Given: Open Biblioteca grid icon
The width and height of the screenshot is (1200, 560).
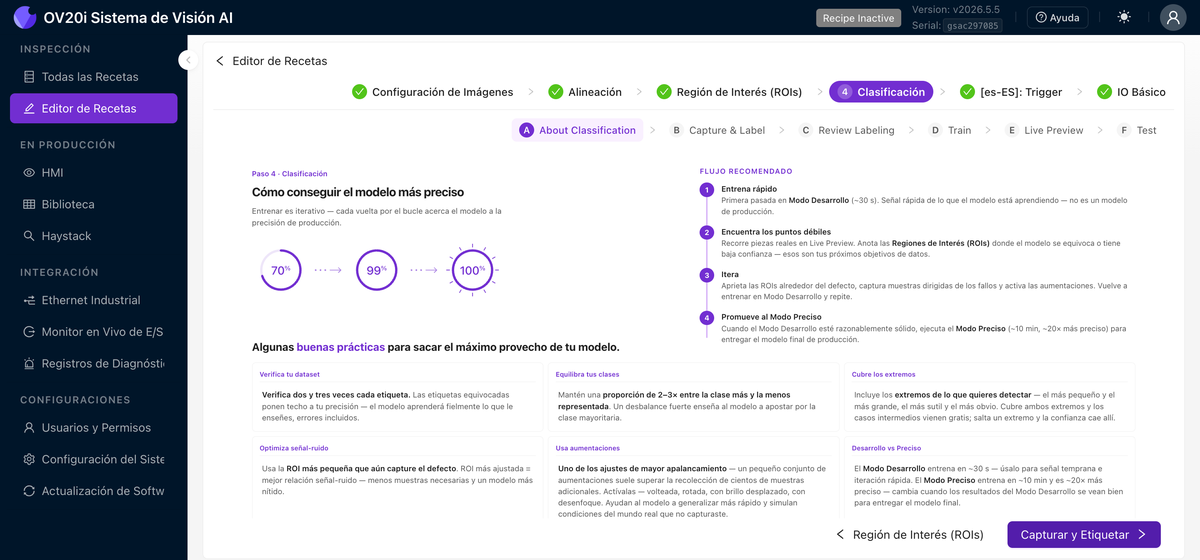Looking at the screenshot, I should tap(30, 204).
